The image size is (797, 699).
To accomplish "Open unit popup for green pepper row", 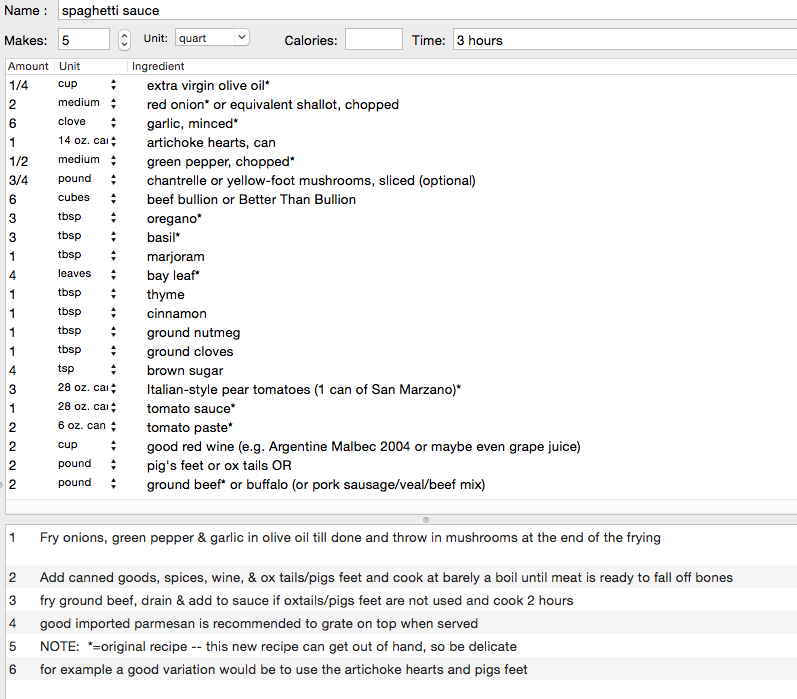I will (x=113, y=161).
